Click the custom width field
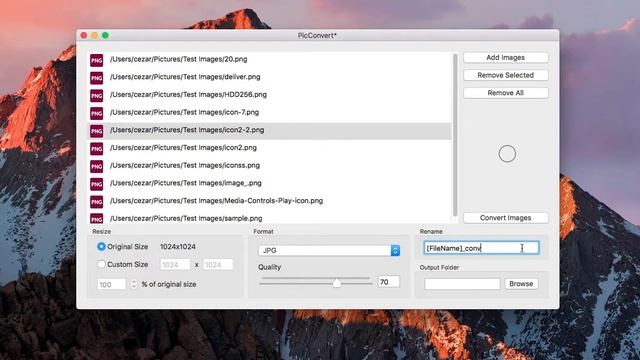 [x=175, y=264]
